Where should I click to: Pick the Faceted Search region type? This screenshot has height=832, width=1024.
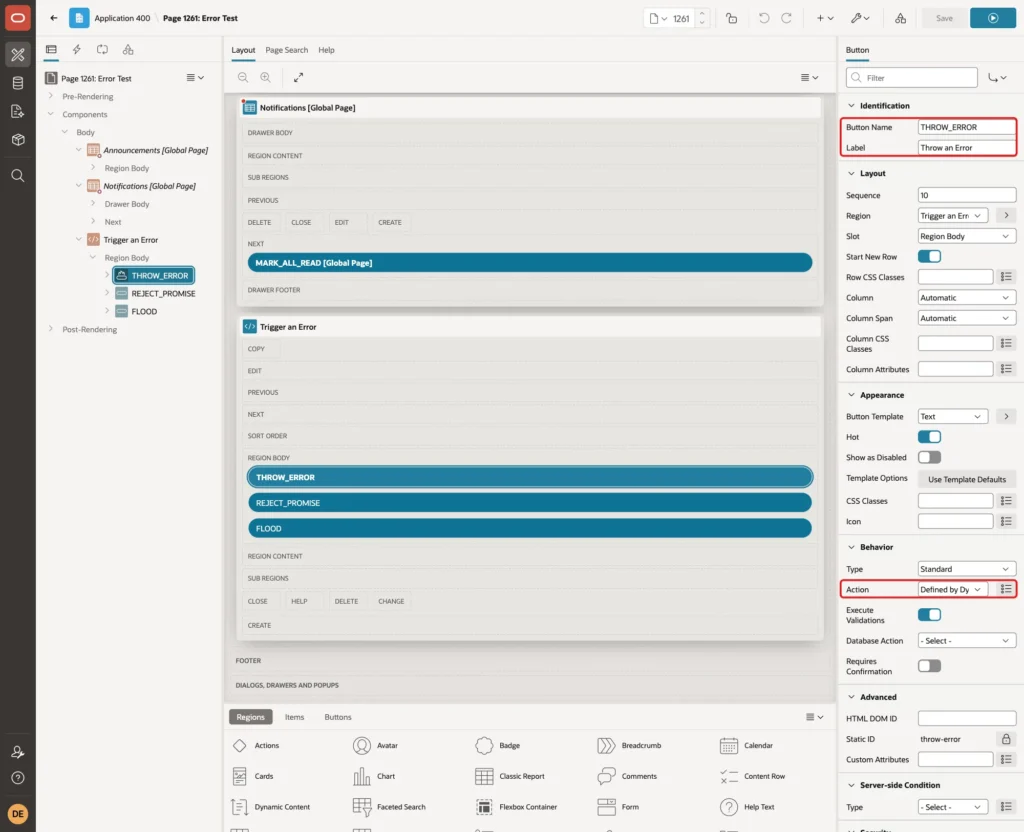pyautogui.click(x=389, y=807)
